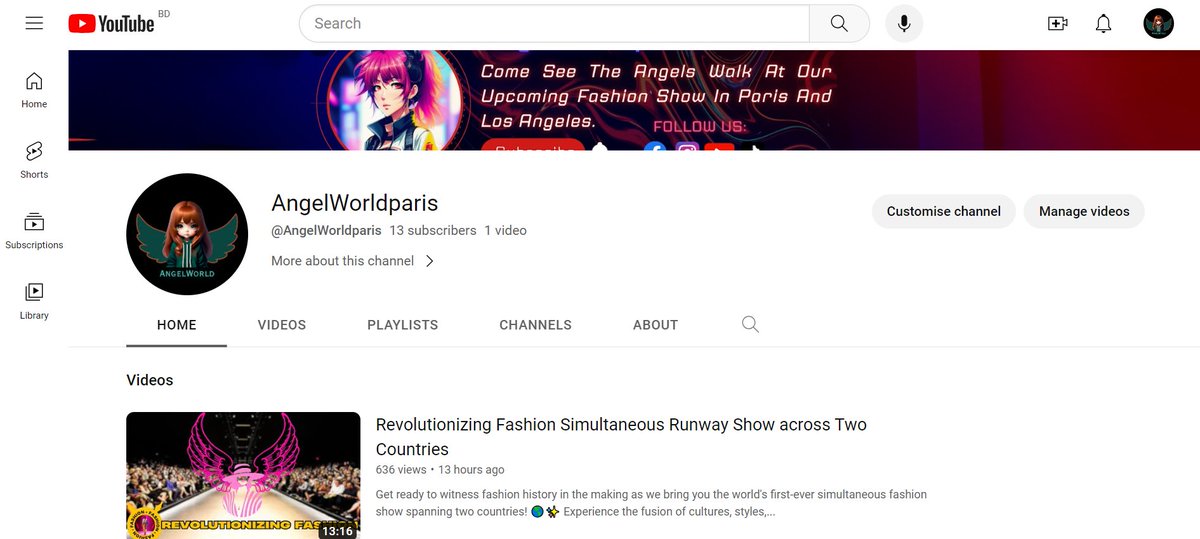Click the FOLLOW US text in banner
The width and height of the screenshot is (1200, 539).
(700, 127)
